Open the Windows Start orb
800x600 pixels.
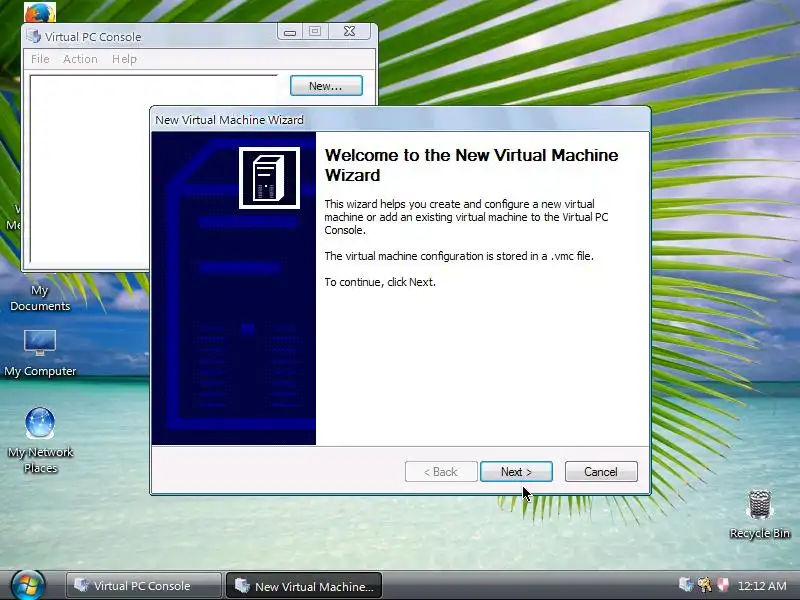click(x=28, y=585)
